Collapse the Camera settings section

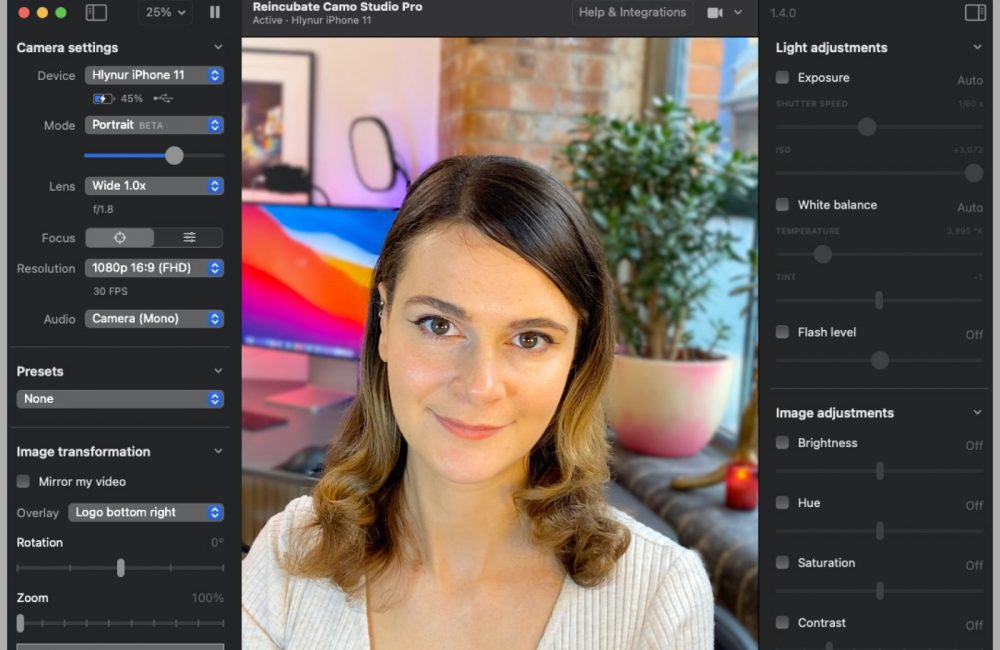coord(218,48)
